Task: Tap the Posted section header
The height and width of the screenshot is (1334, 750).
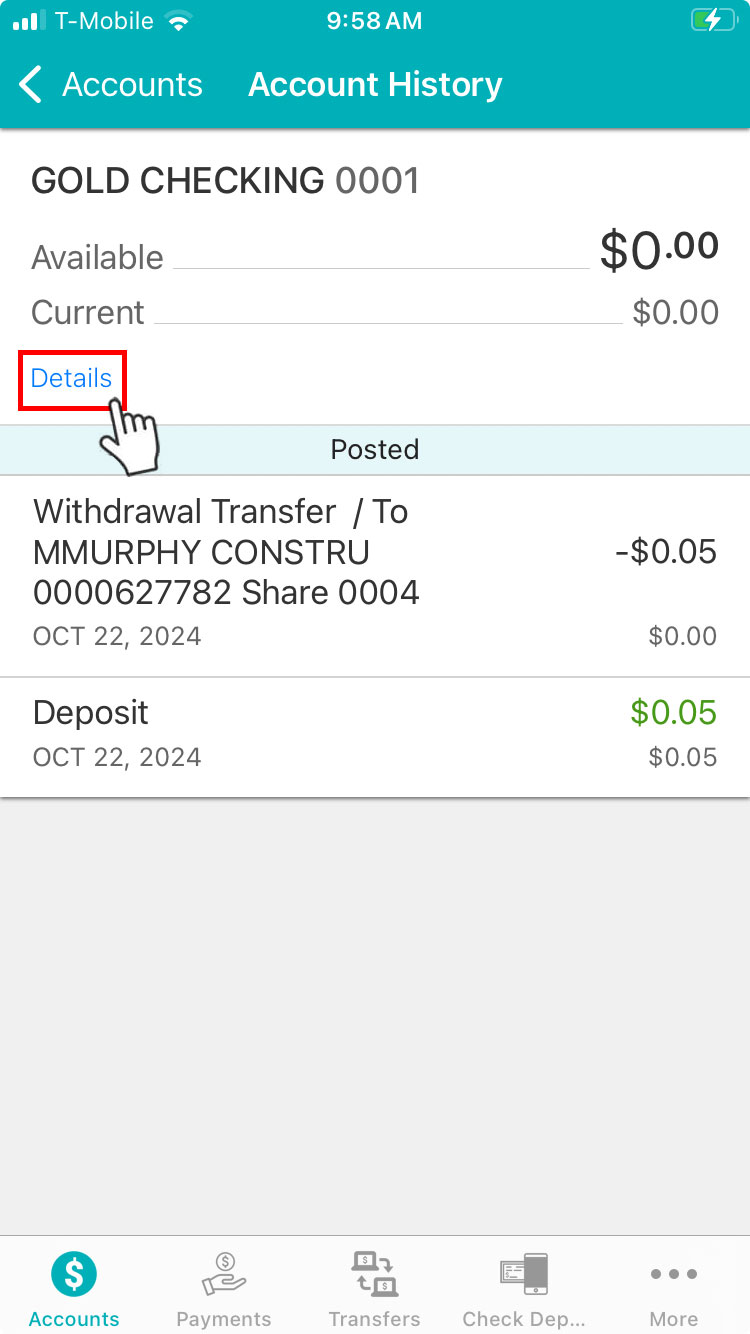Action: coord(375,450)
